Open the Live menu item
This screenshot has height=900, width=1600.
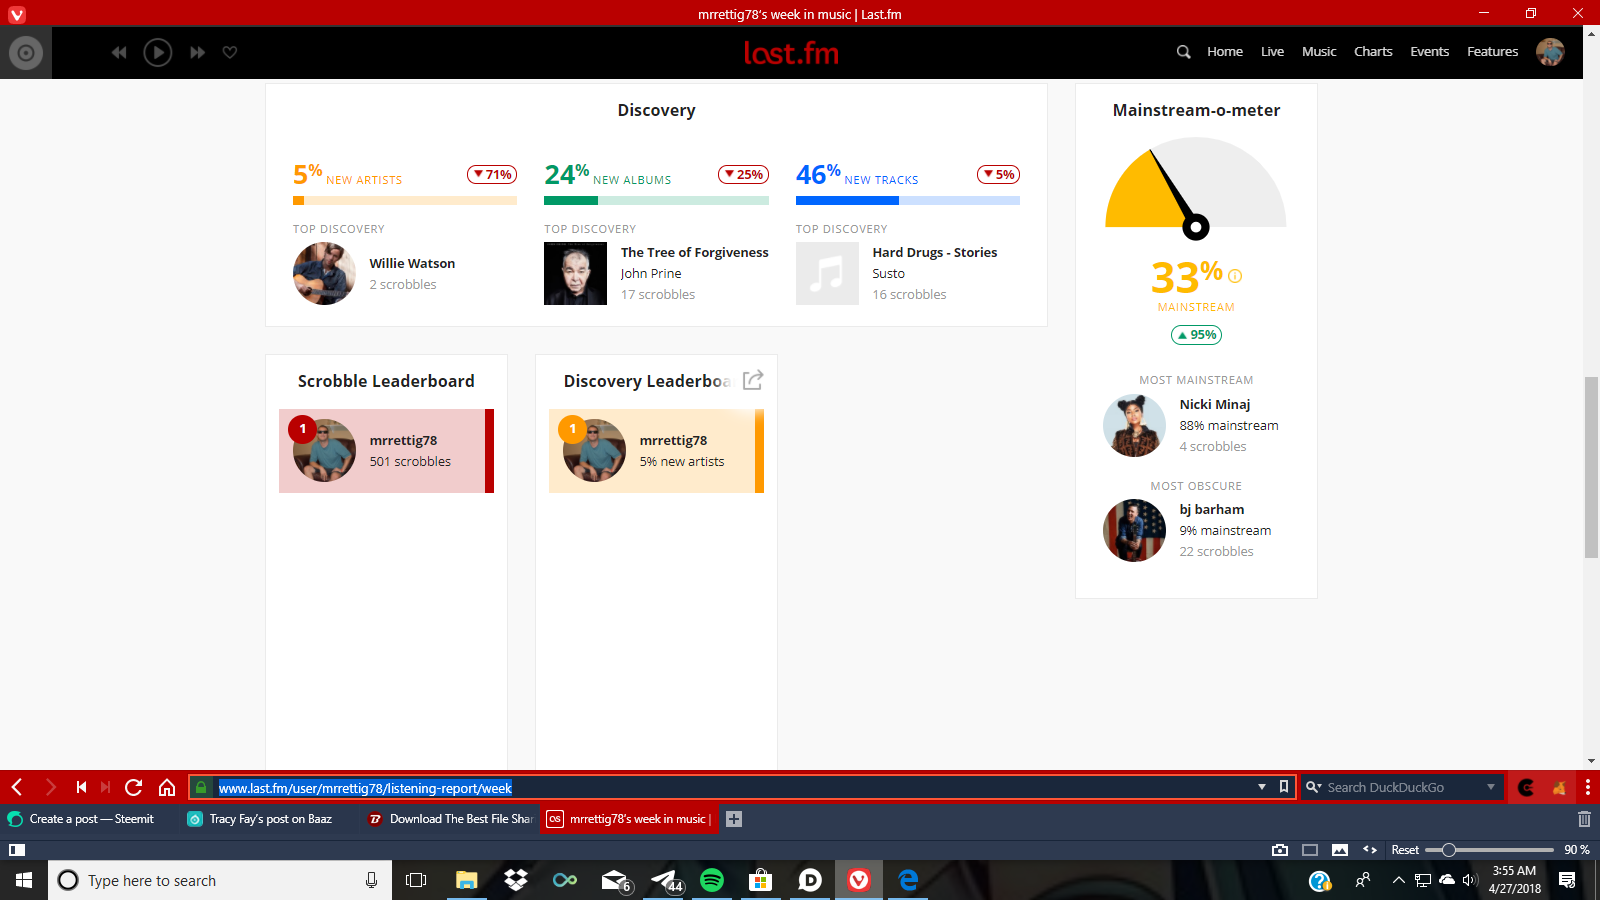[x=1272, y=52]
